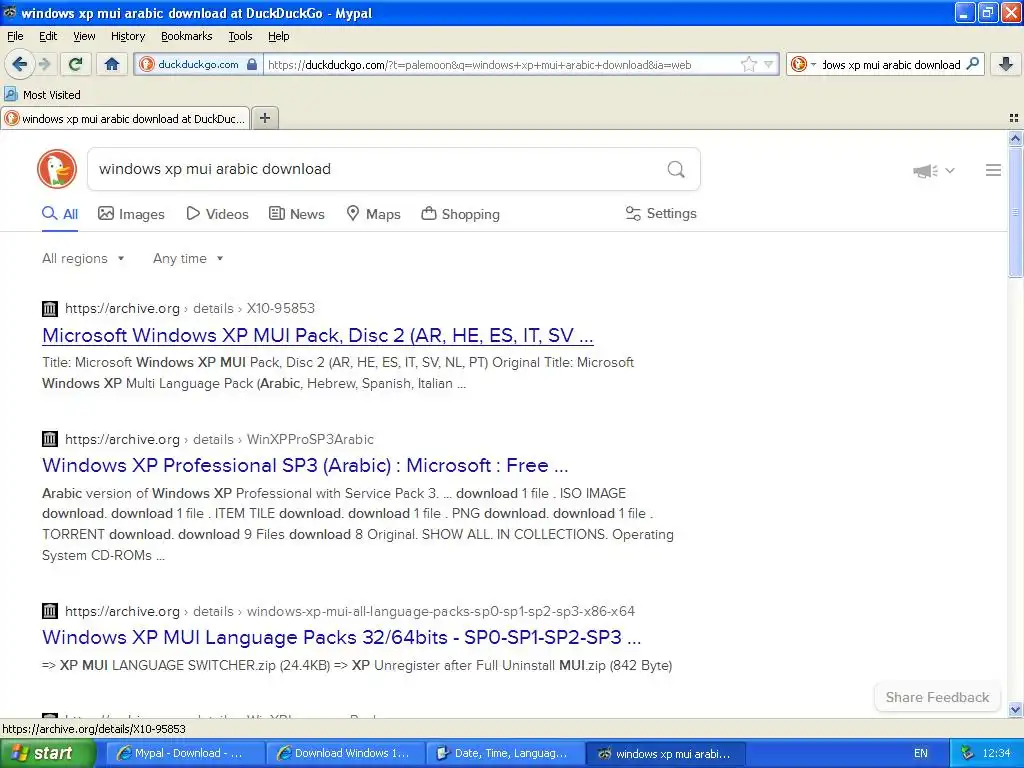The width and height of the screenshot is (1024, 768).
Task: Click the 12:34 taskbar clock
Action: click(x=997, y=754)
